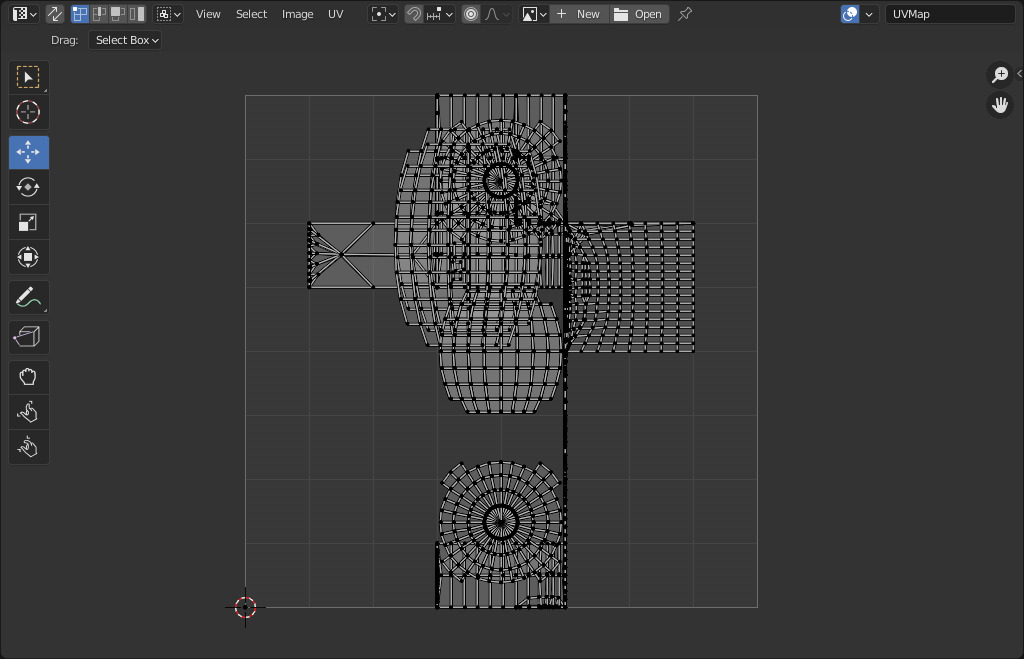Image resolution: width=1024 pixels, height=659 pixels.
Task: Enable vertex select mode
Action: click(x=80, y=14)
